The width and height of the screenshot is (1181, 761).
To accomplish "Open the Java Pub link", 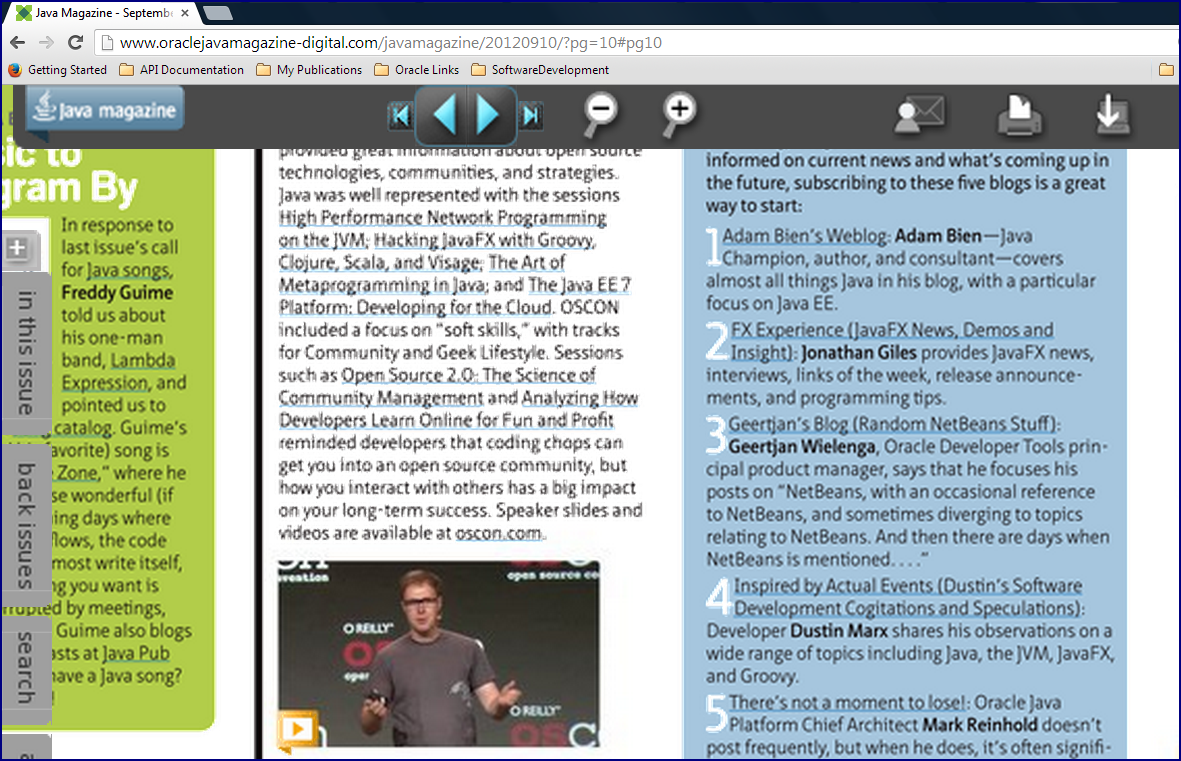I will tap(136, 653).
